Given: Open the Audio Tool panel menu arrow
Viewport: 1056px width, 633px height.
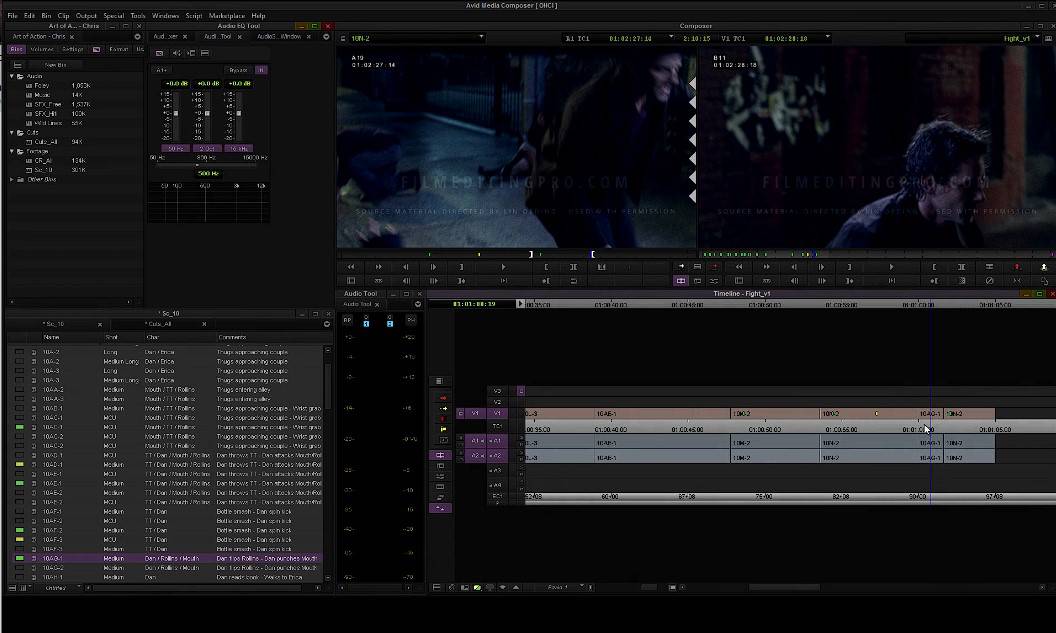Looking at the screenshot, I should pyautogui.click(x=418, y=304).
